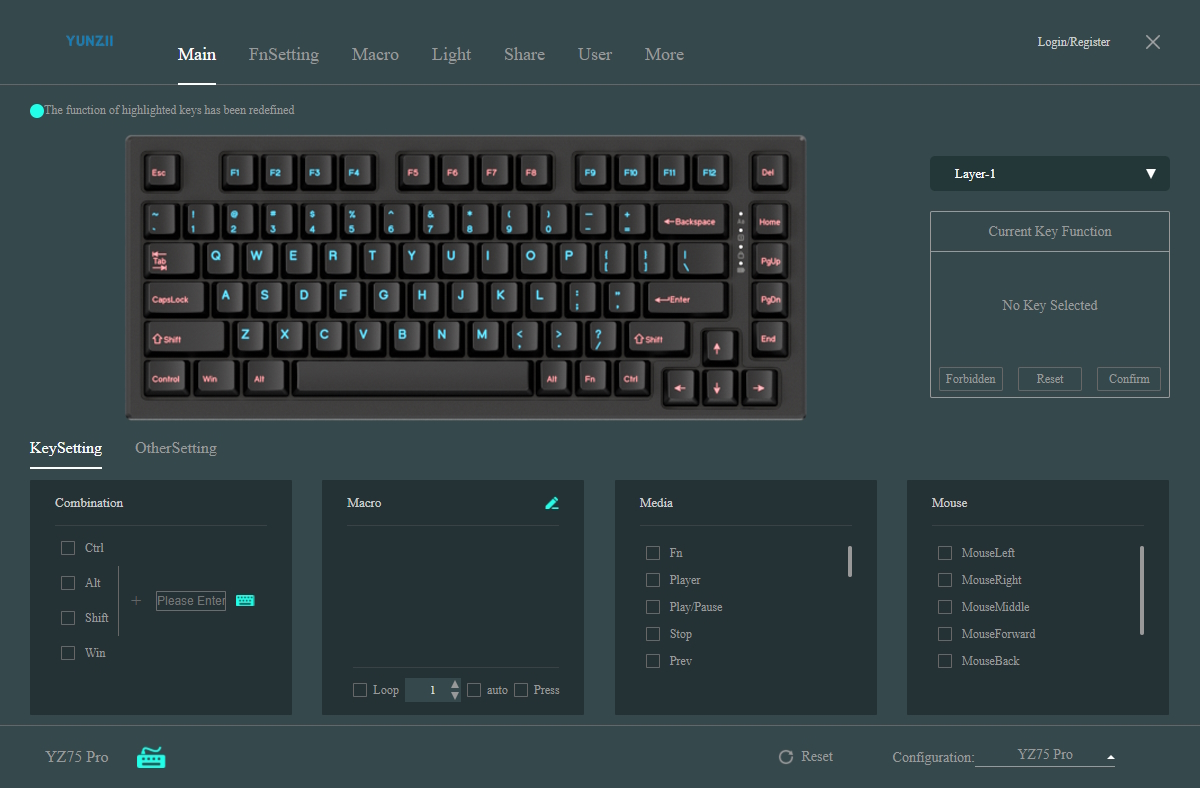This screenshot has width=1200, height=788.
Task: Click the keyboard icon beside the combination input
Action: pos(245,601)
